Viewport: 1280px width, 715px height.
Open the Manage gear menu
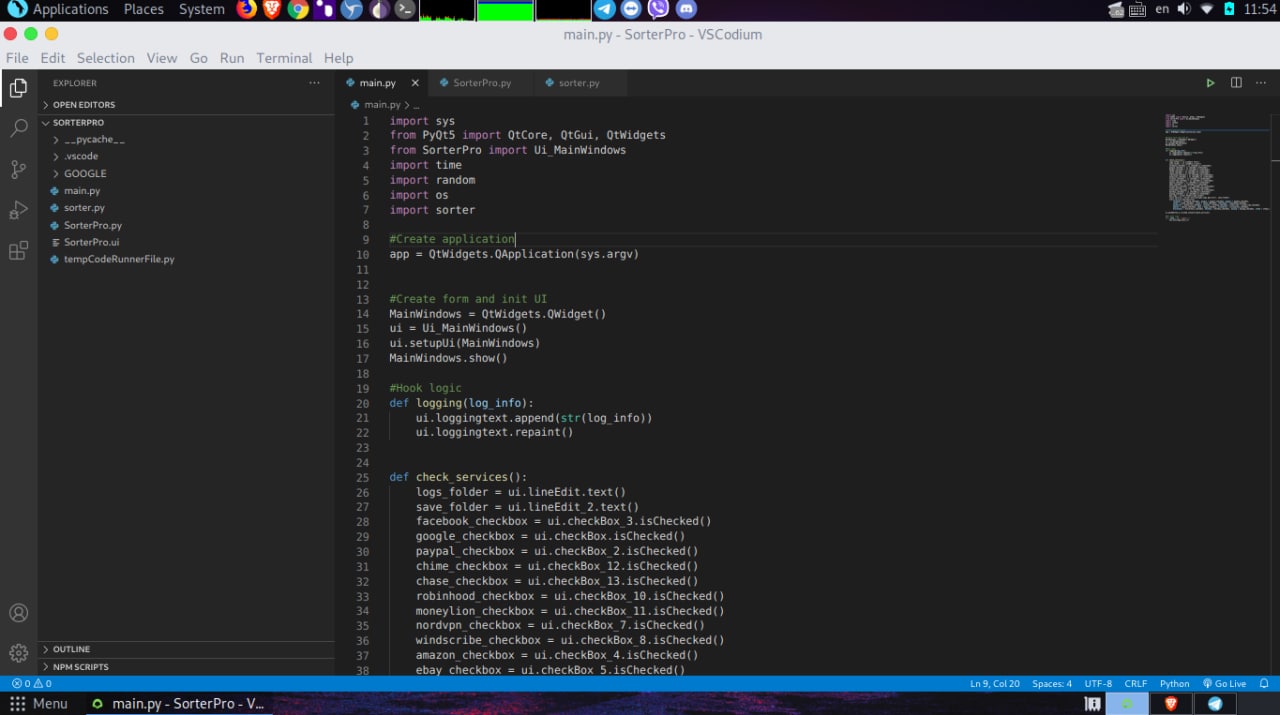[x=18, y=653]
